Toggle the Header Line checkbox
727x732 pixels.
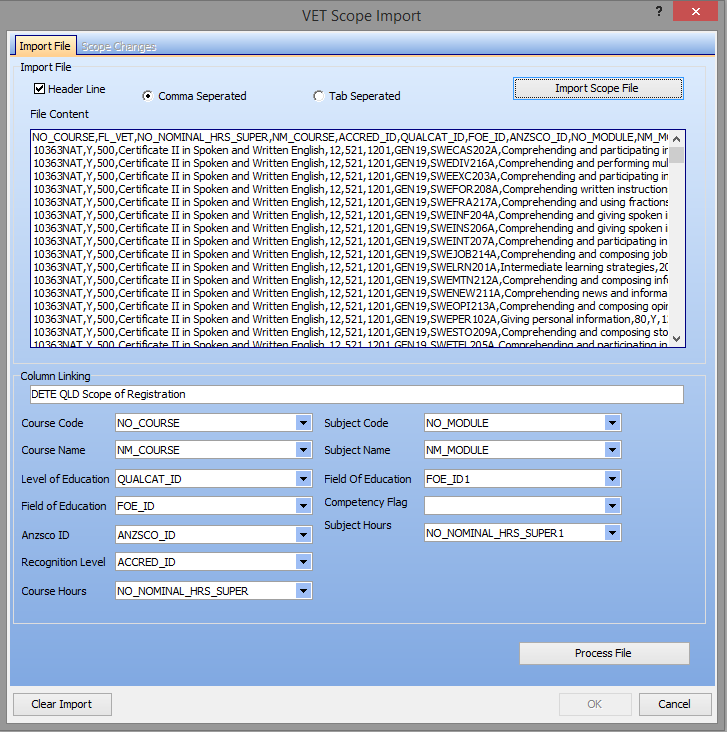point(40,89)
